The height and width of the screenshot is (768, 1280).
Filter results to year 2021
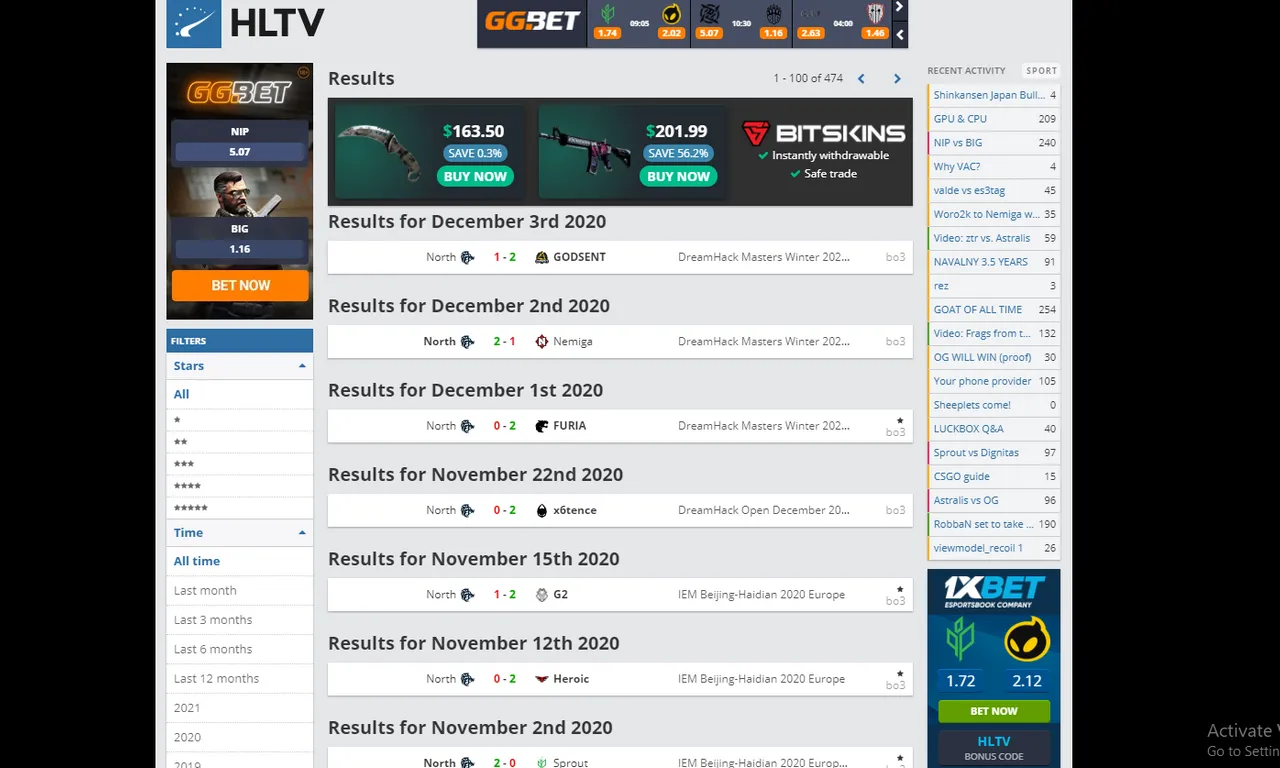240,708
